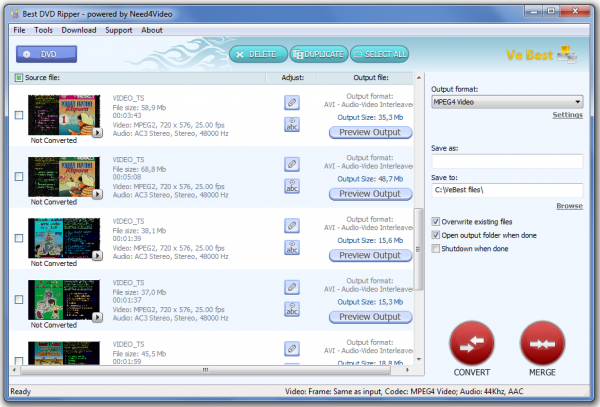Open the output format Settings link

[x=567, y=115]
